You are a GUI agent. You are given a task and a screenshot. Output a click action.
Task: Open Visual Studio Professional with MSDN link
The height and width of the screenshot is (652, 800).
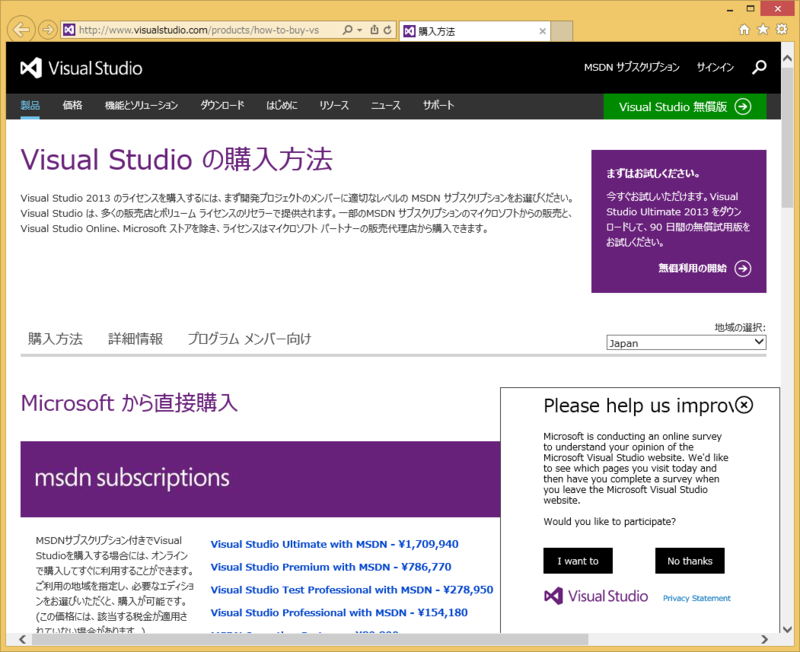coord(339,612)
